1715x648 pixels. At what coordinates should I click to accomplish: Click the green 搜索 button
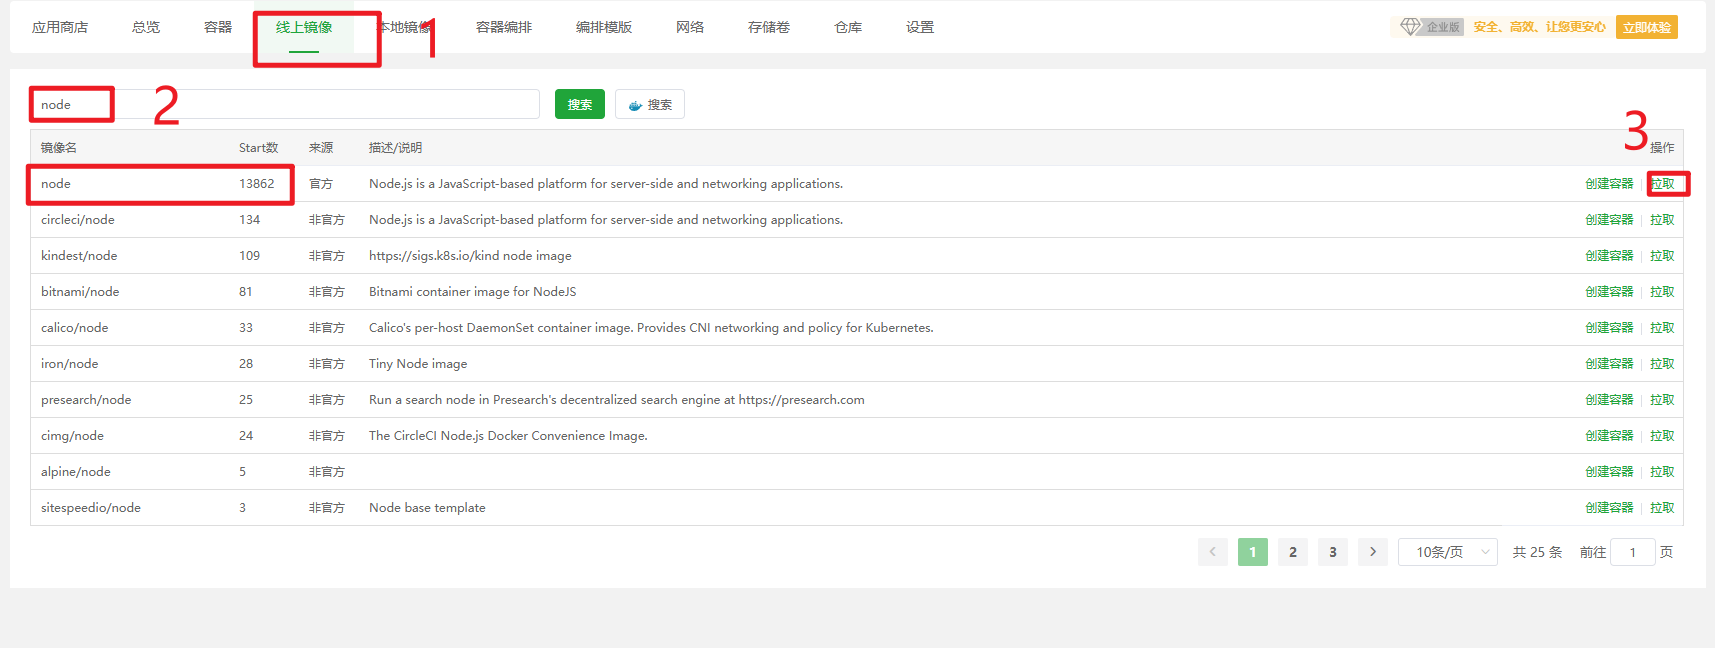pyautogui.click(x=580, y=105)
